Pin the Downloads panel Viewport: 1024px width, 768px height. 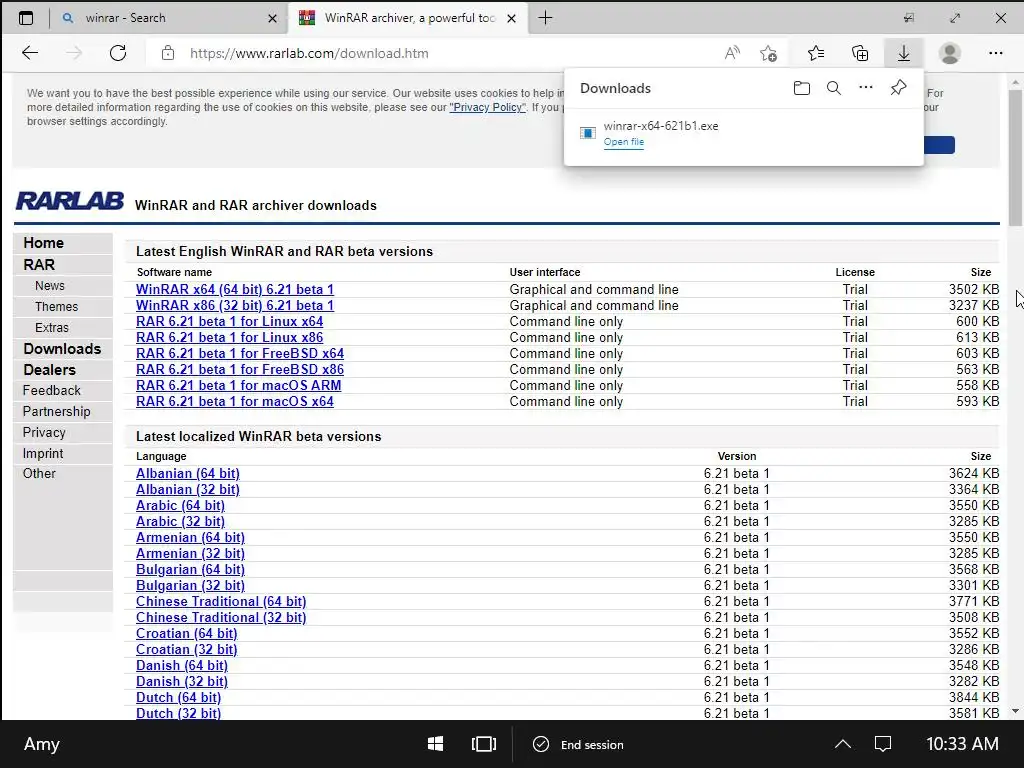pyautogui.click(x=899, y=88)
